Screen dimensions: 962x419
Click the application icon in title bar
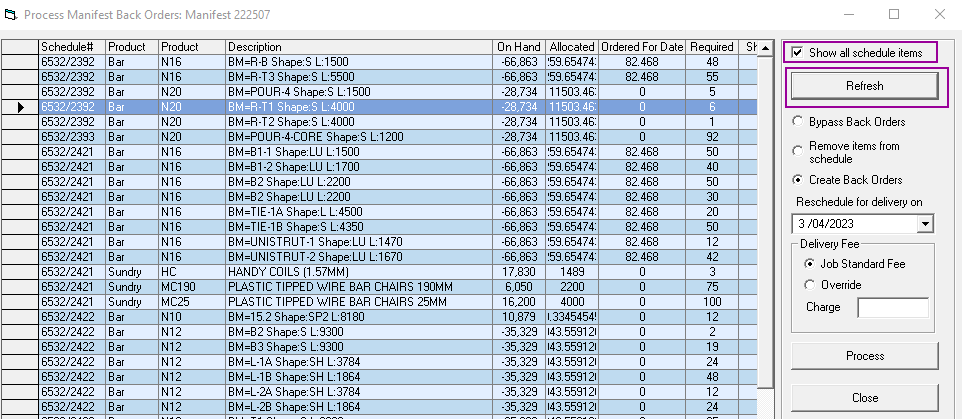tap(10, 14)
